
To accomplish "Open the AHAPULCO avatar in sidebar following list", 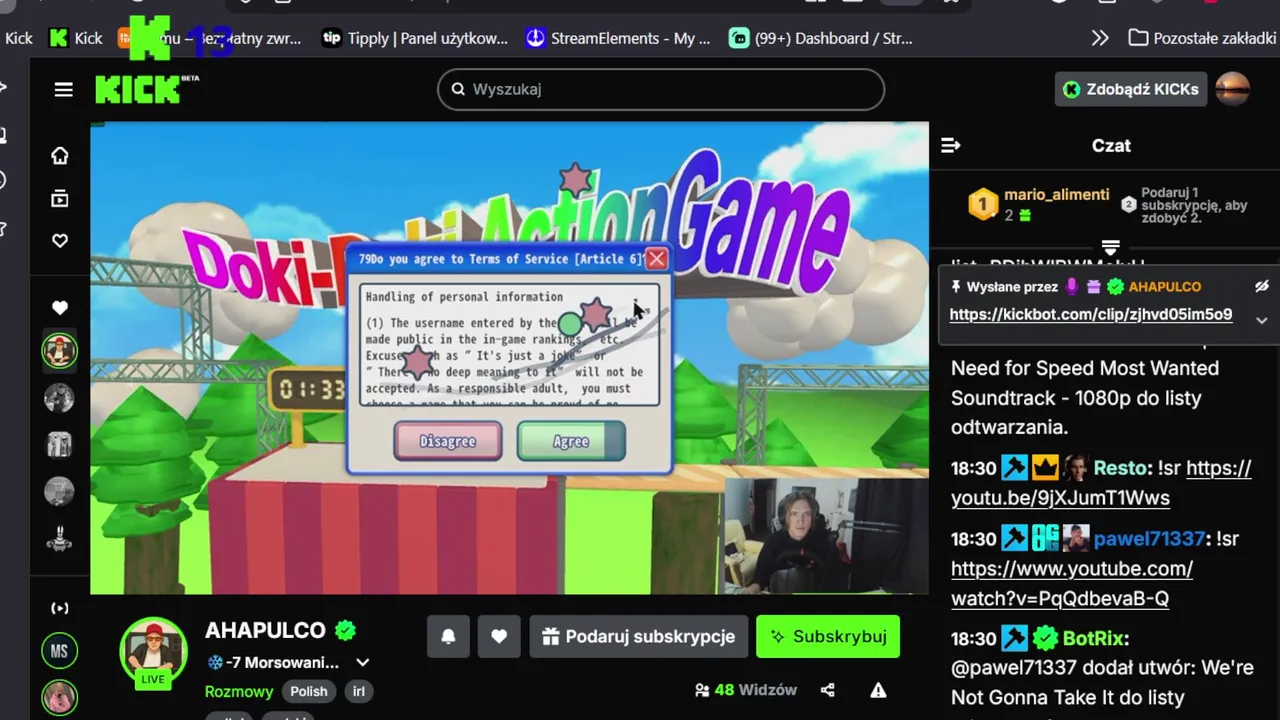I will pyautogui.click(x=60, y=351).
